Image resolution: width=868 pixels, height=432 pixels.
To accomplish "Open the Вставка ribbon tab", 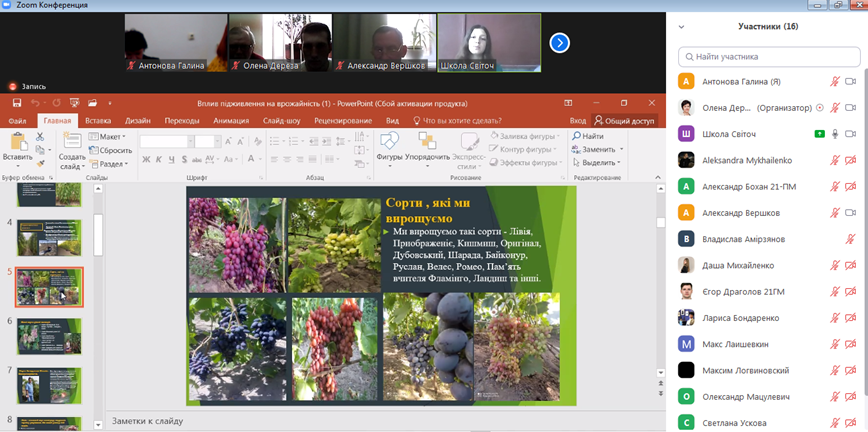I will (x=98, y=120).
